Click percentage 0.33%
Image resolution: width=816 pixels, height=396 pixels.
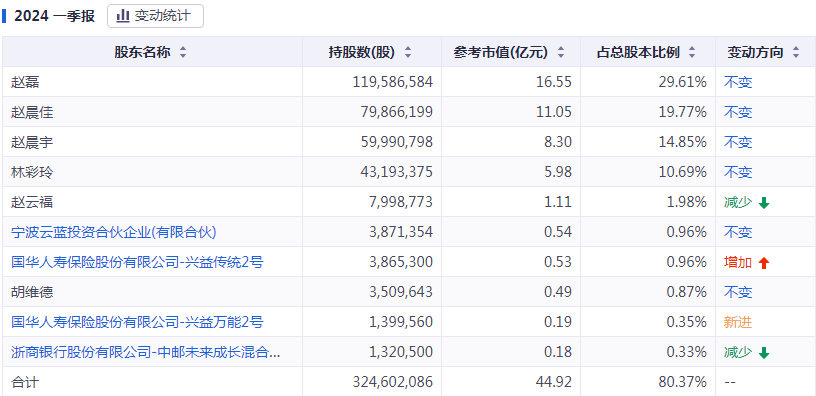click(686, 352)
